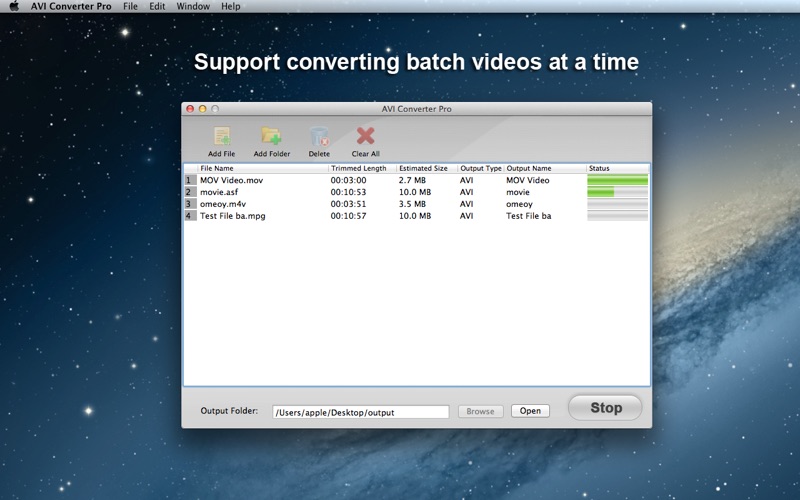Click progress bar of MOV Video.mov
800x500 pixels.
[x=617, y=180]
